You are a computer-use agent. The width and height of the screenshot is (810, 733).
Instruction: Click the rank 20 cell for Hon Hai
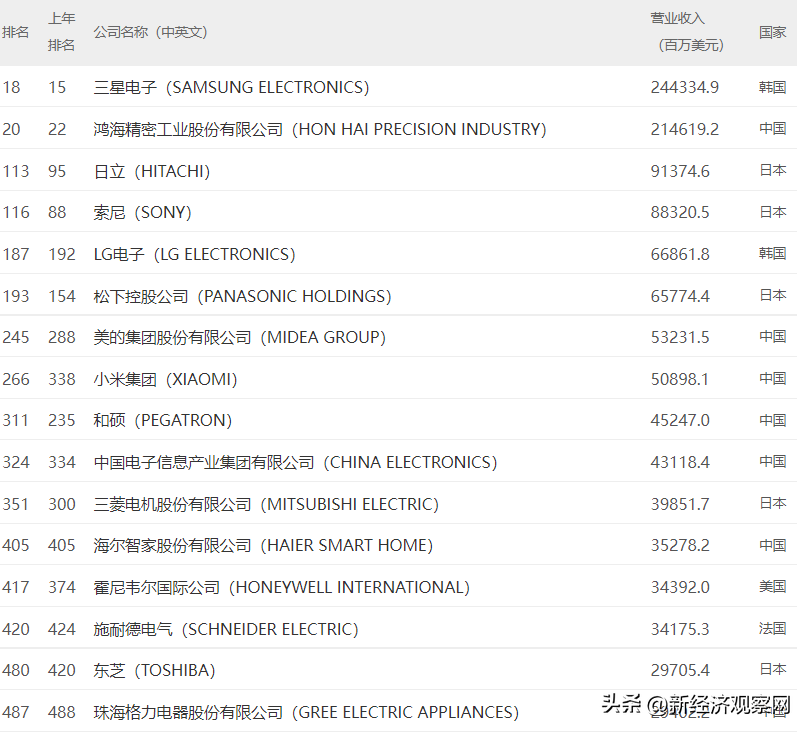(11, 129)
